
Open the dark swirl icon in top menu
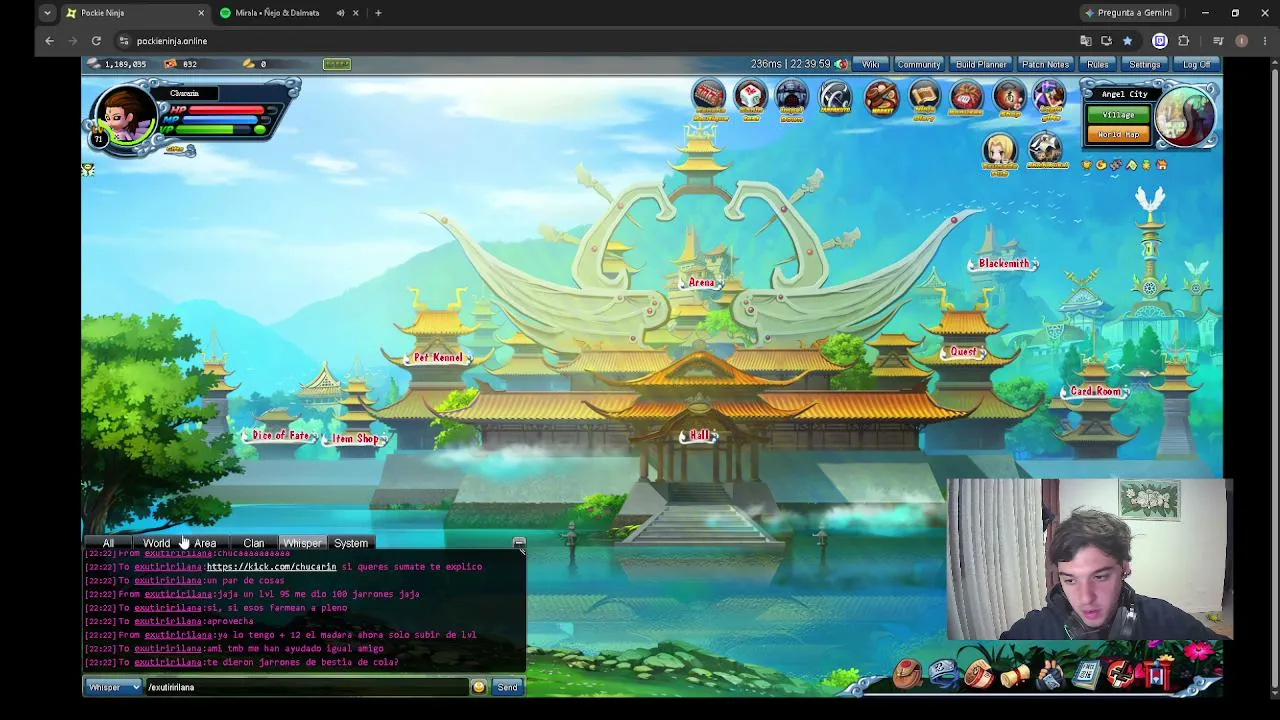click(835, 98)
